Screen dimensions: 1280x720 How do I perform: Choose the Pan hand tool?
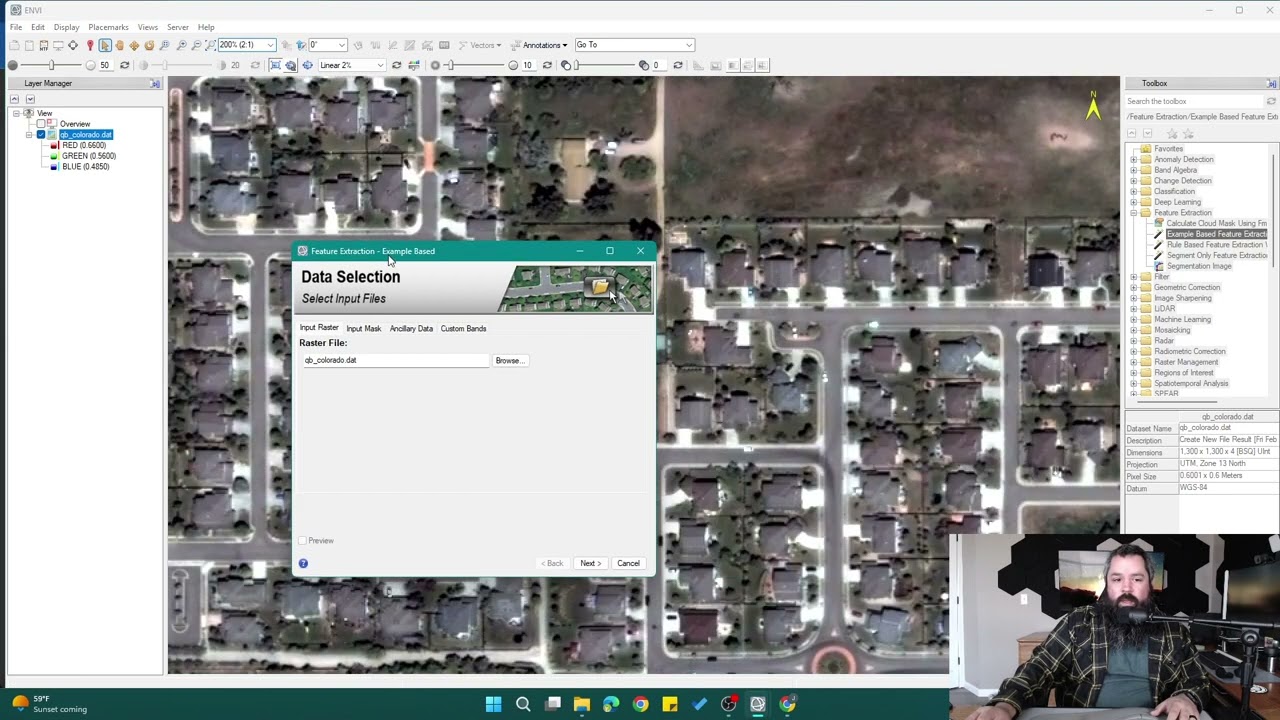pyautogui.click(x=120, y=45)
